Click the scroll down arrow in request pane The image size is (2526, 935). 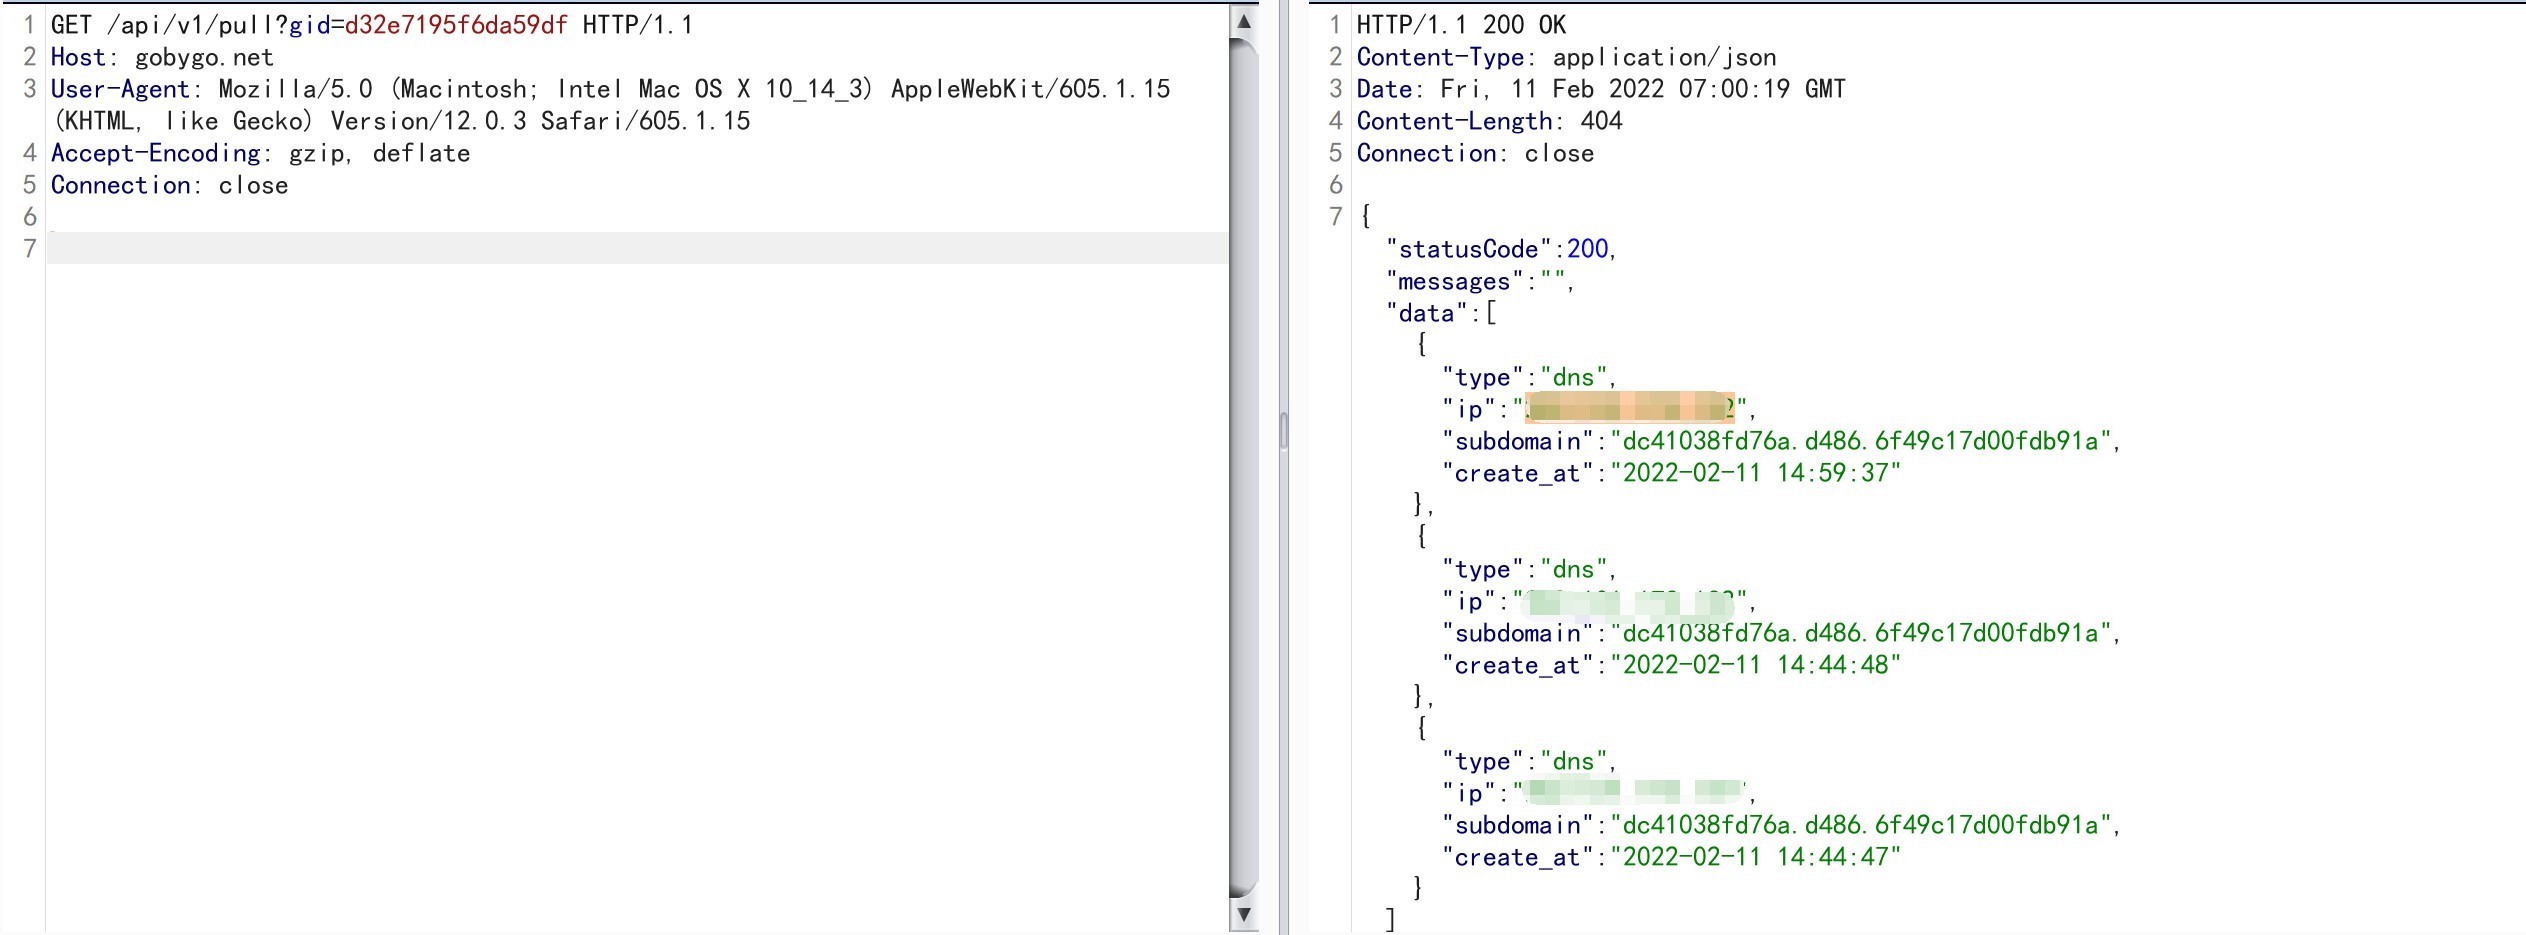tap(1243, 914)
